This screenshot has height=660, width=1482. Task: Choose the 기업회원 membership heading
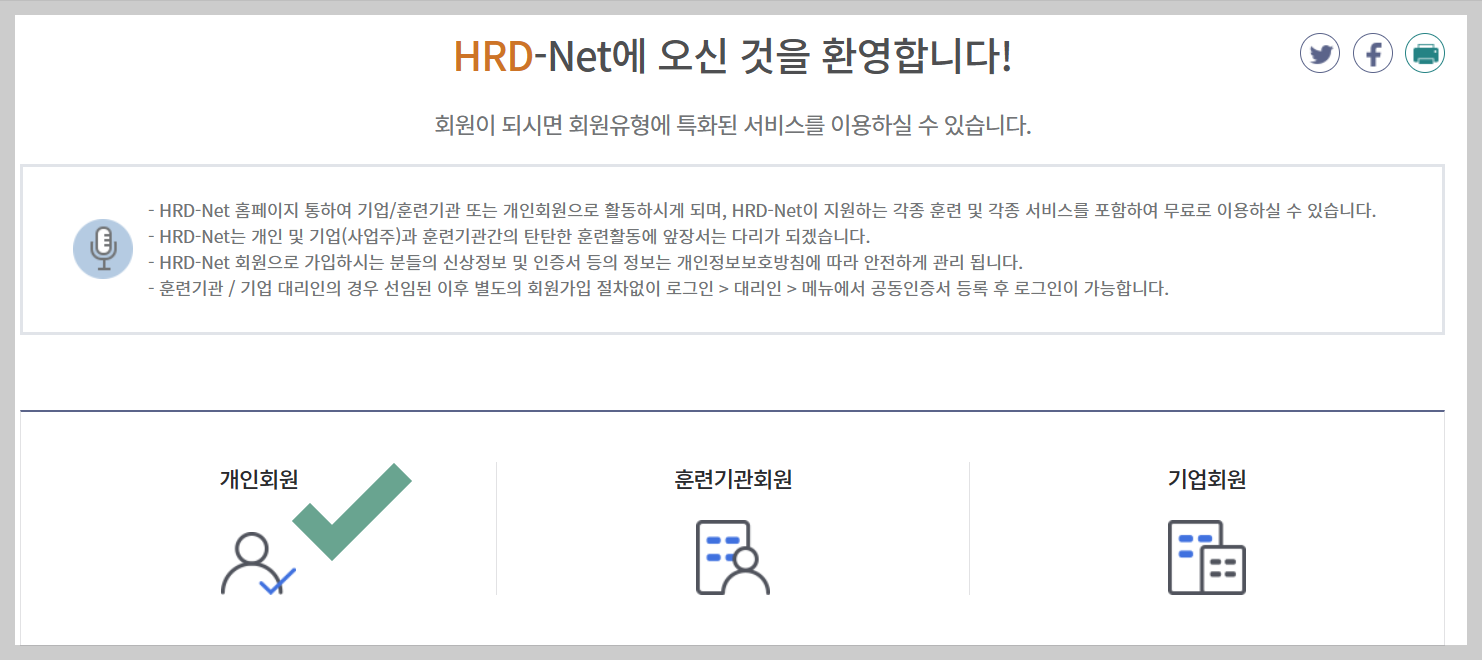coord(1207,479)
